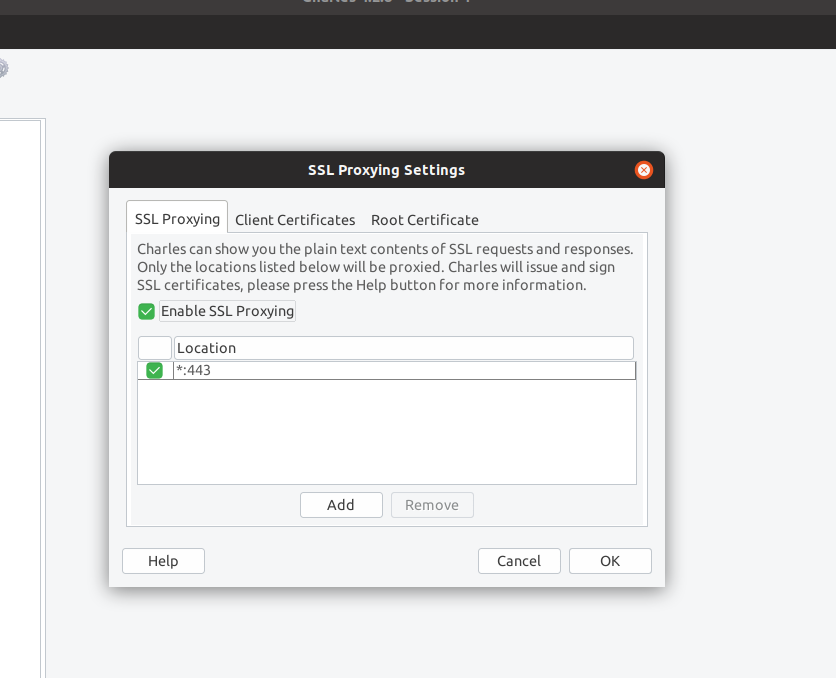
Task: Click the blank checkbox column header
Action: (x=155, y=348)
